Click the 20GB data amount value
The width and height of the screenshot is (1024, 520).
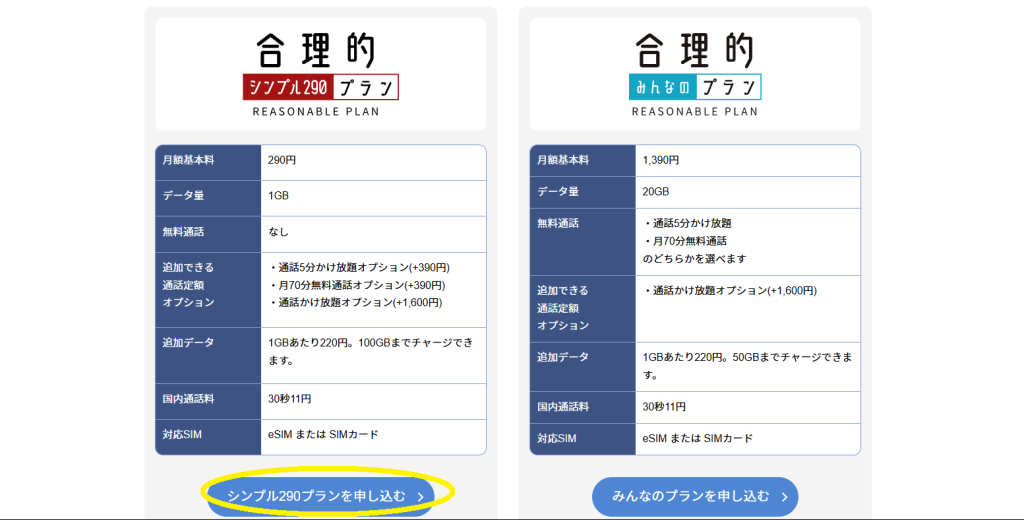(x=657, y=191)
